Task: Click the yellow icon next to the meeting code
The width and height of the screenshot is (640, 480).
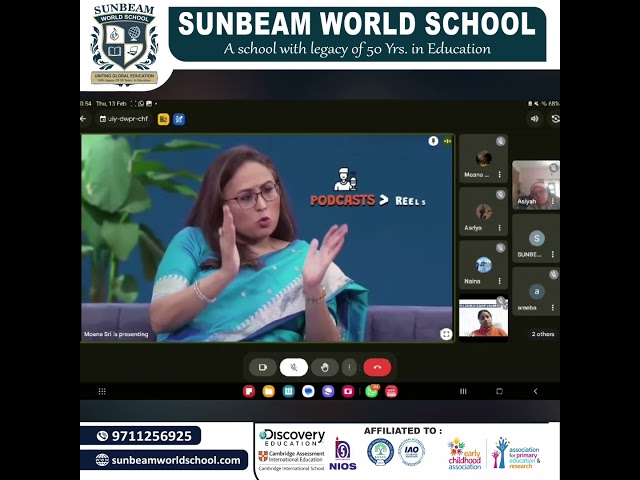Action: 163,119
